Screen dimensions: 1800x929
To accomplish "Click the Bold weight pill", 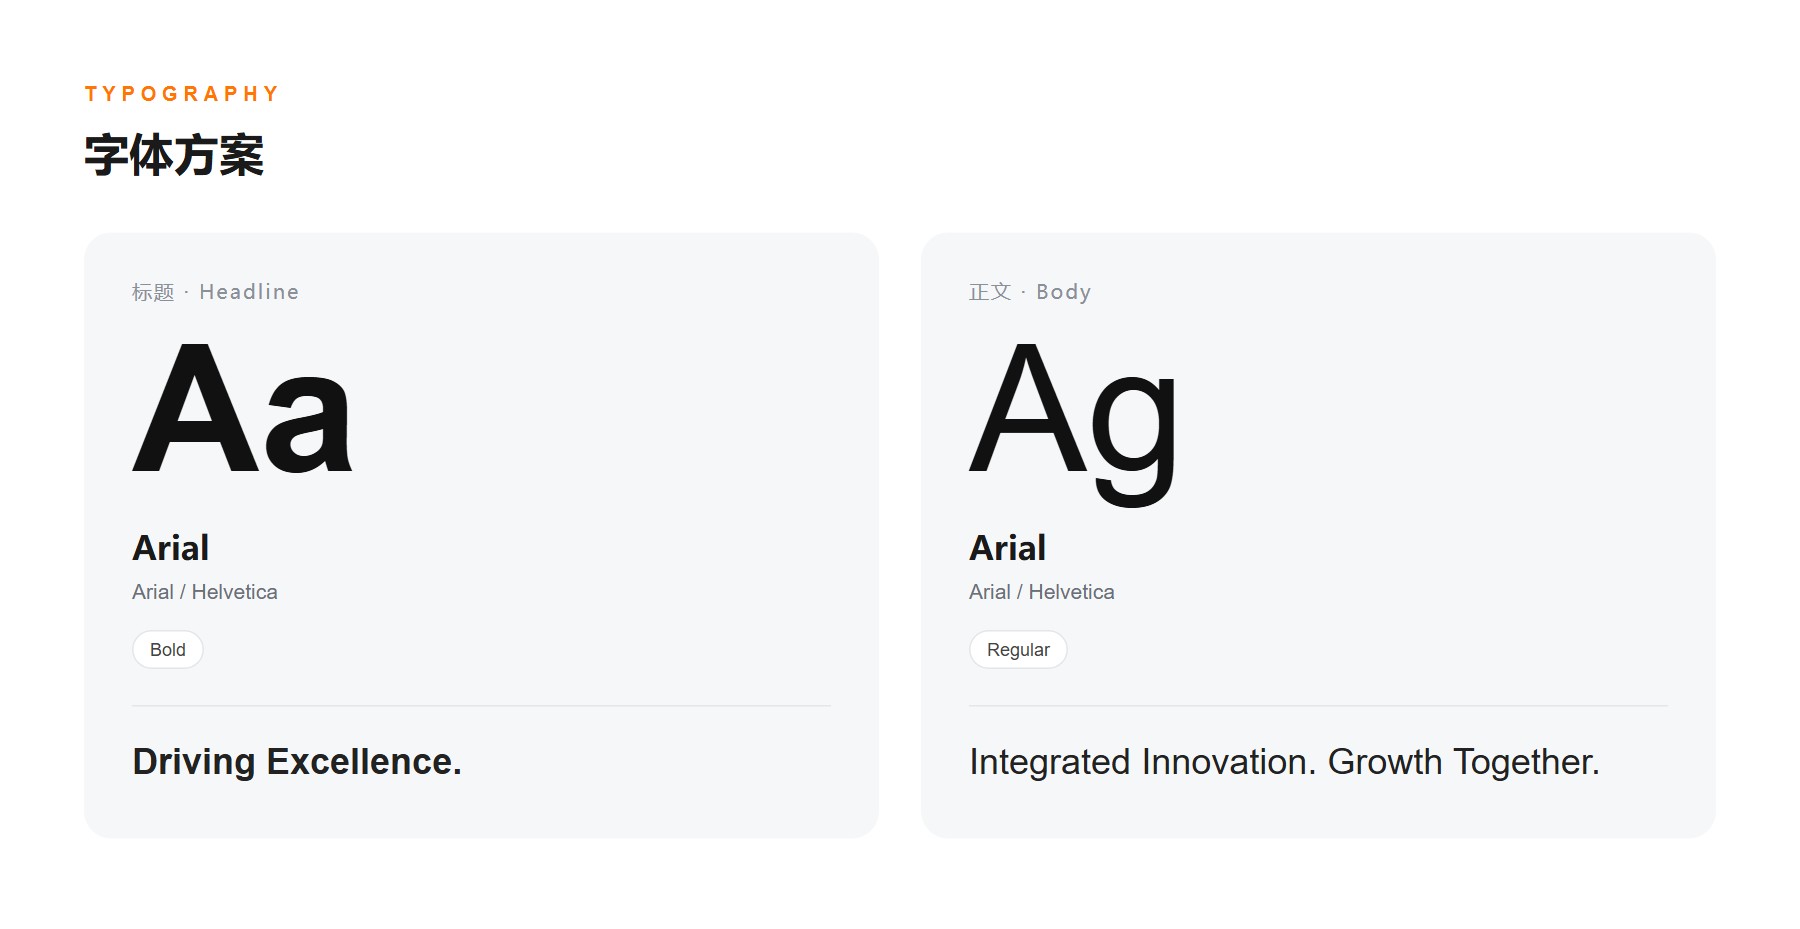I will tap(168, 650).
